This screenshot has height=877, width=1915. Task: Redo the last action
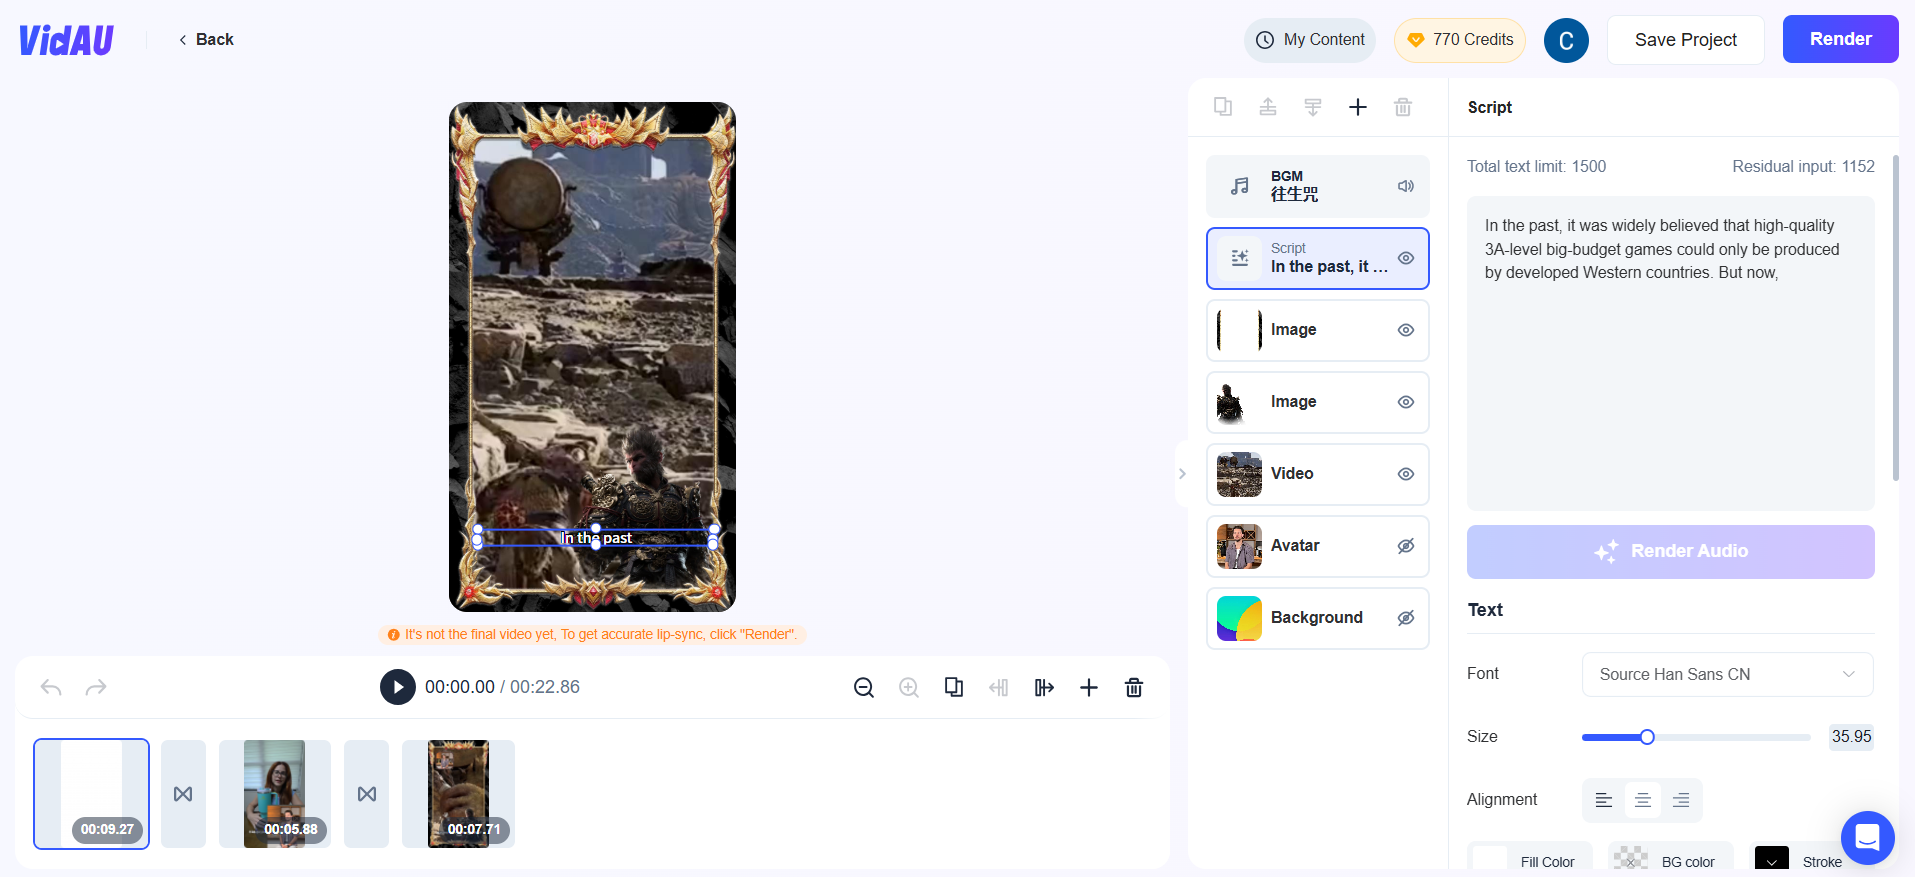tap(96, 687)
